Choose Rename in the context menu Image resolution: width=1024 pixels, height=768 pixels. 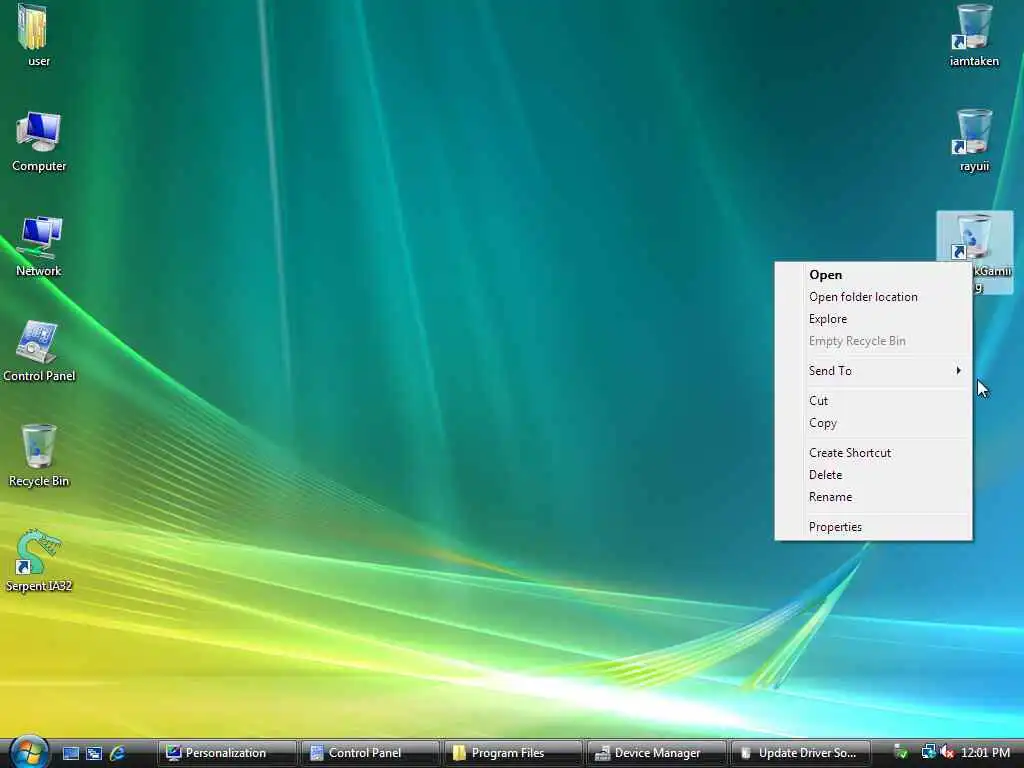tap(873, 498)
